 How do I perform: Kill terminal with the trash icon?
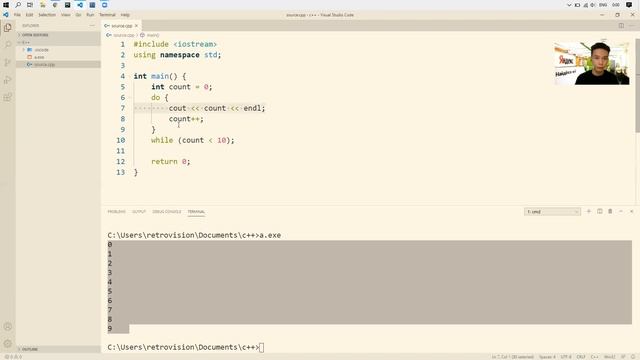[x=610, y=211]
